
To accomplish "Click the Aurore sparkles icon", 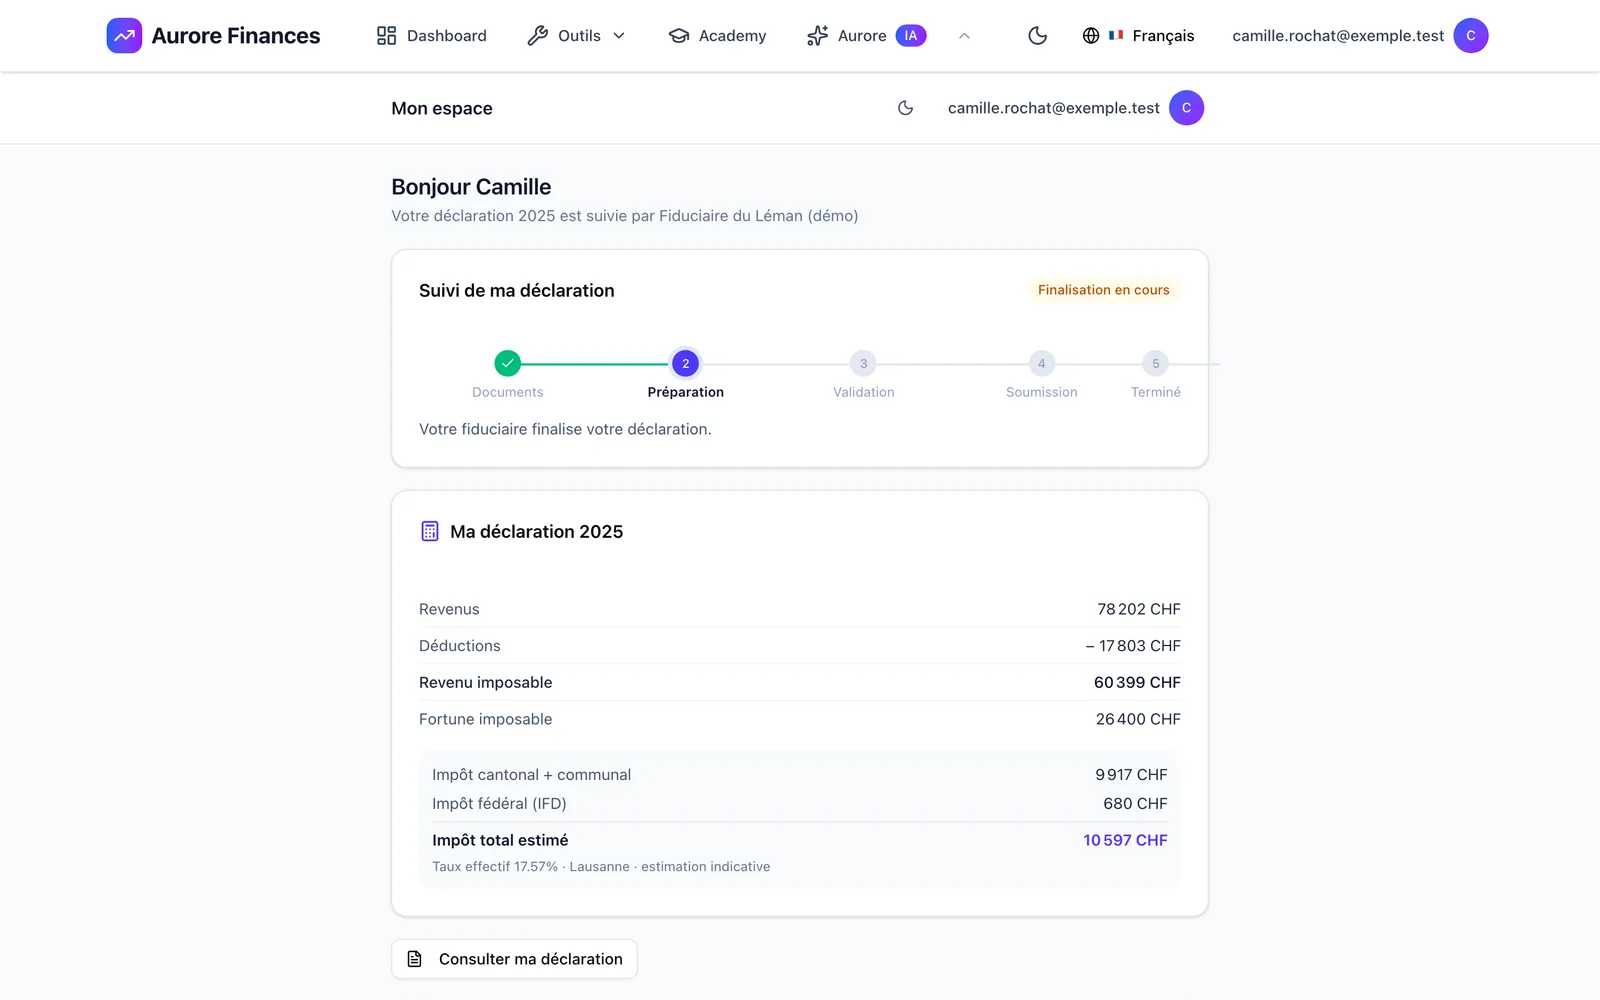I will click(817, 36).
